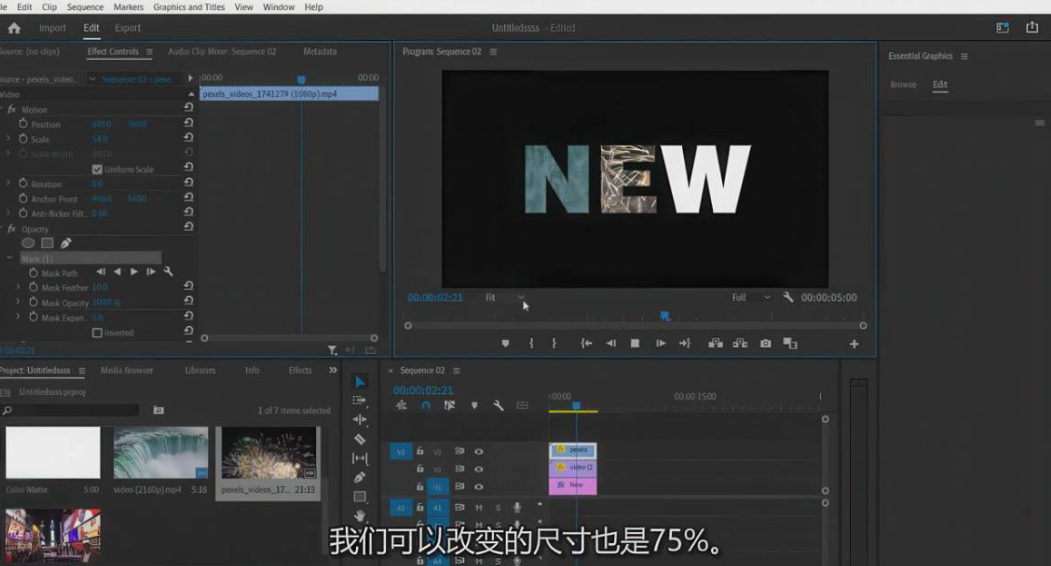The image size is (1051, 566).
Task: Open the Browse tab in Essential Graphics
Action: [x=903, y=85]
